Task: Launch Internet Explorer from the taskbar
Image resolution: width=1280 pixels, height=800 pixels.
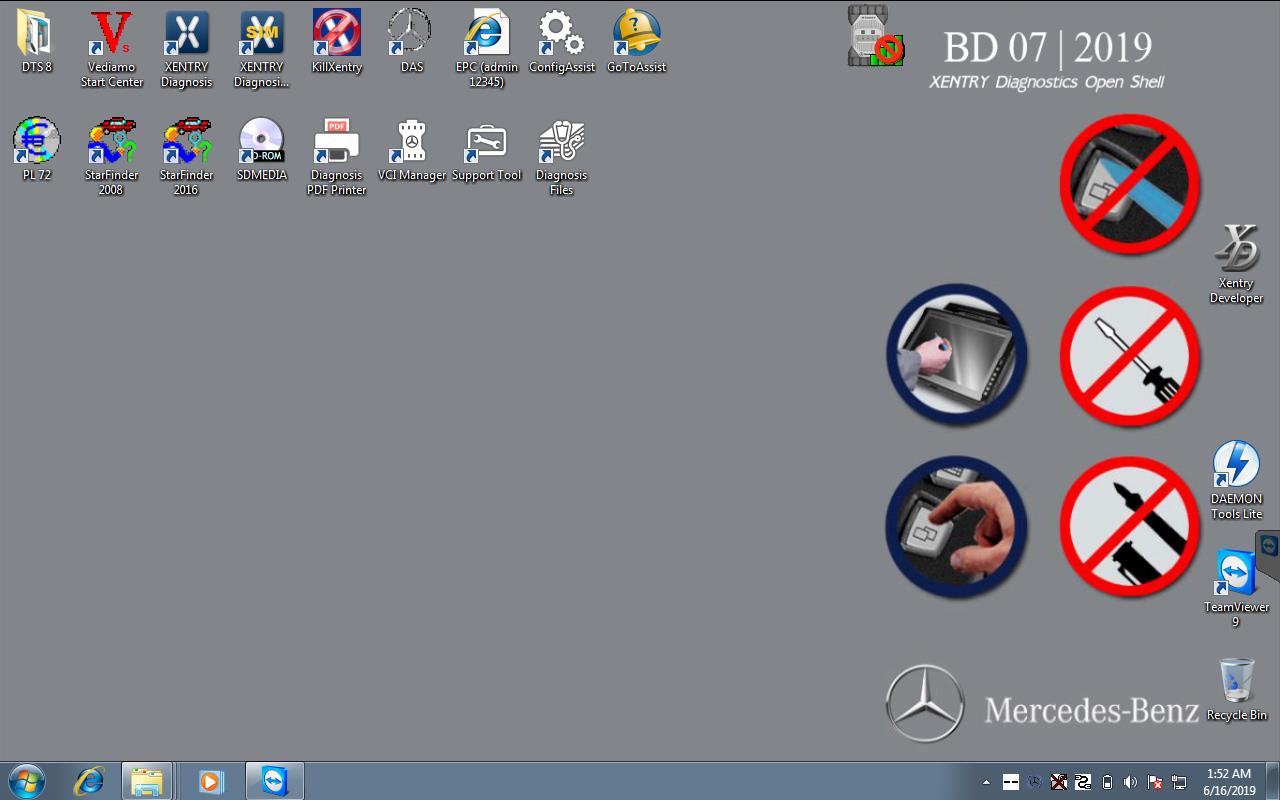Action: tap(89, 781)
